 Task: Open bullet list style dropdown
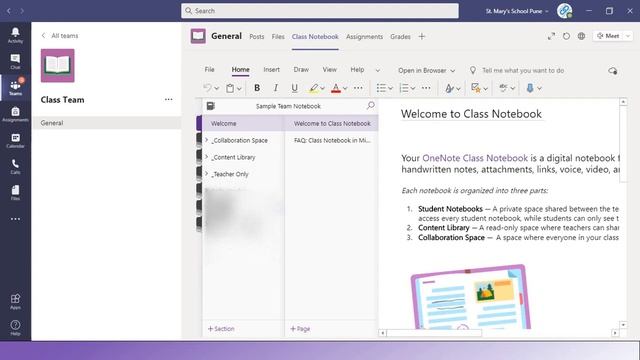pos(390,88)
